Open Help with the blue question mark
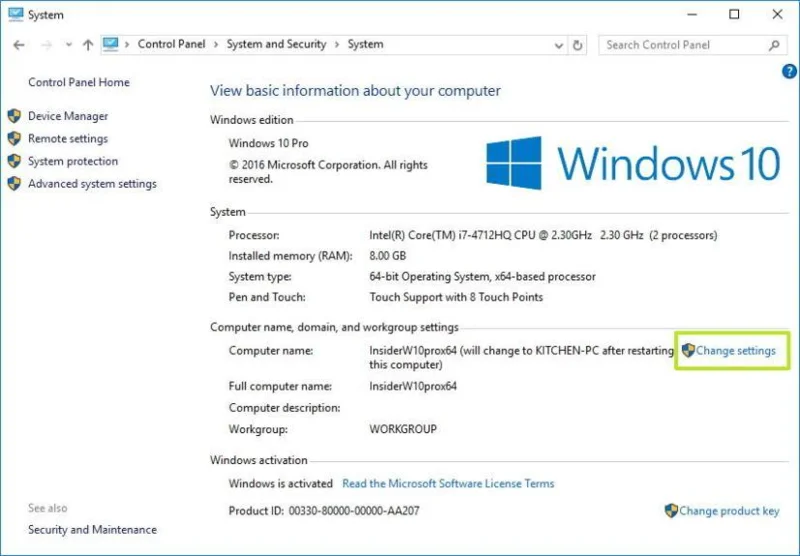The height and width of the screenshot is (556, 800). 789,71
